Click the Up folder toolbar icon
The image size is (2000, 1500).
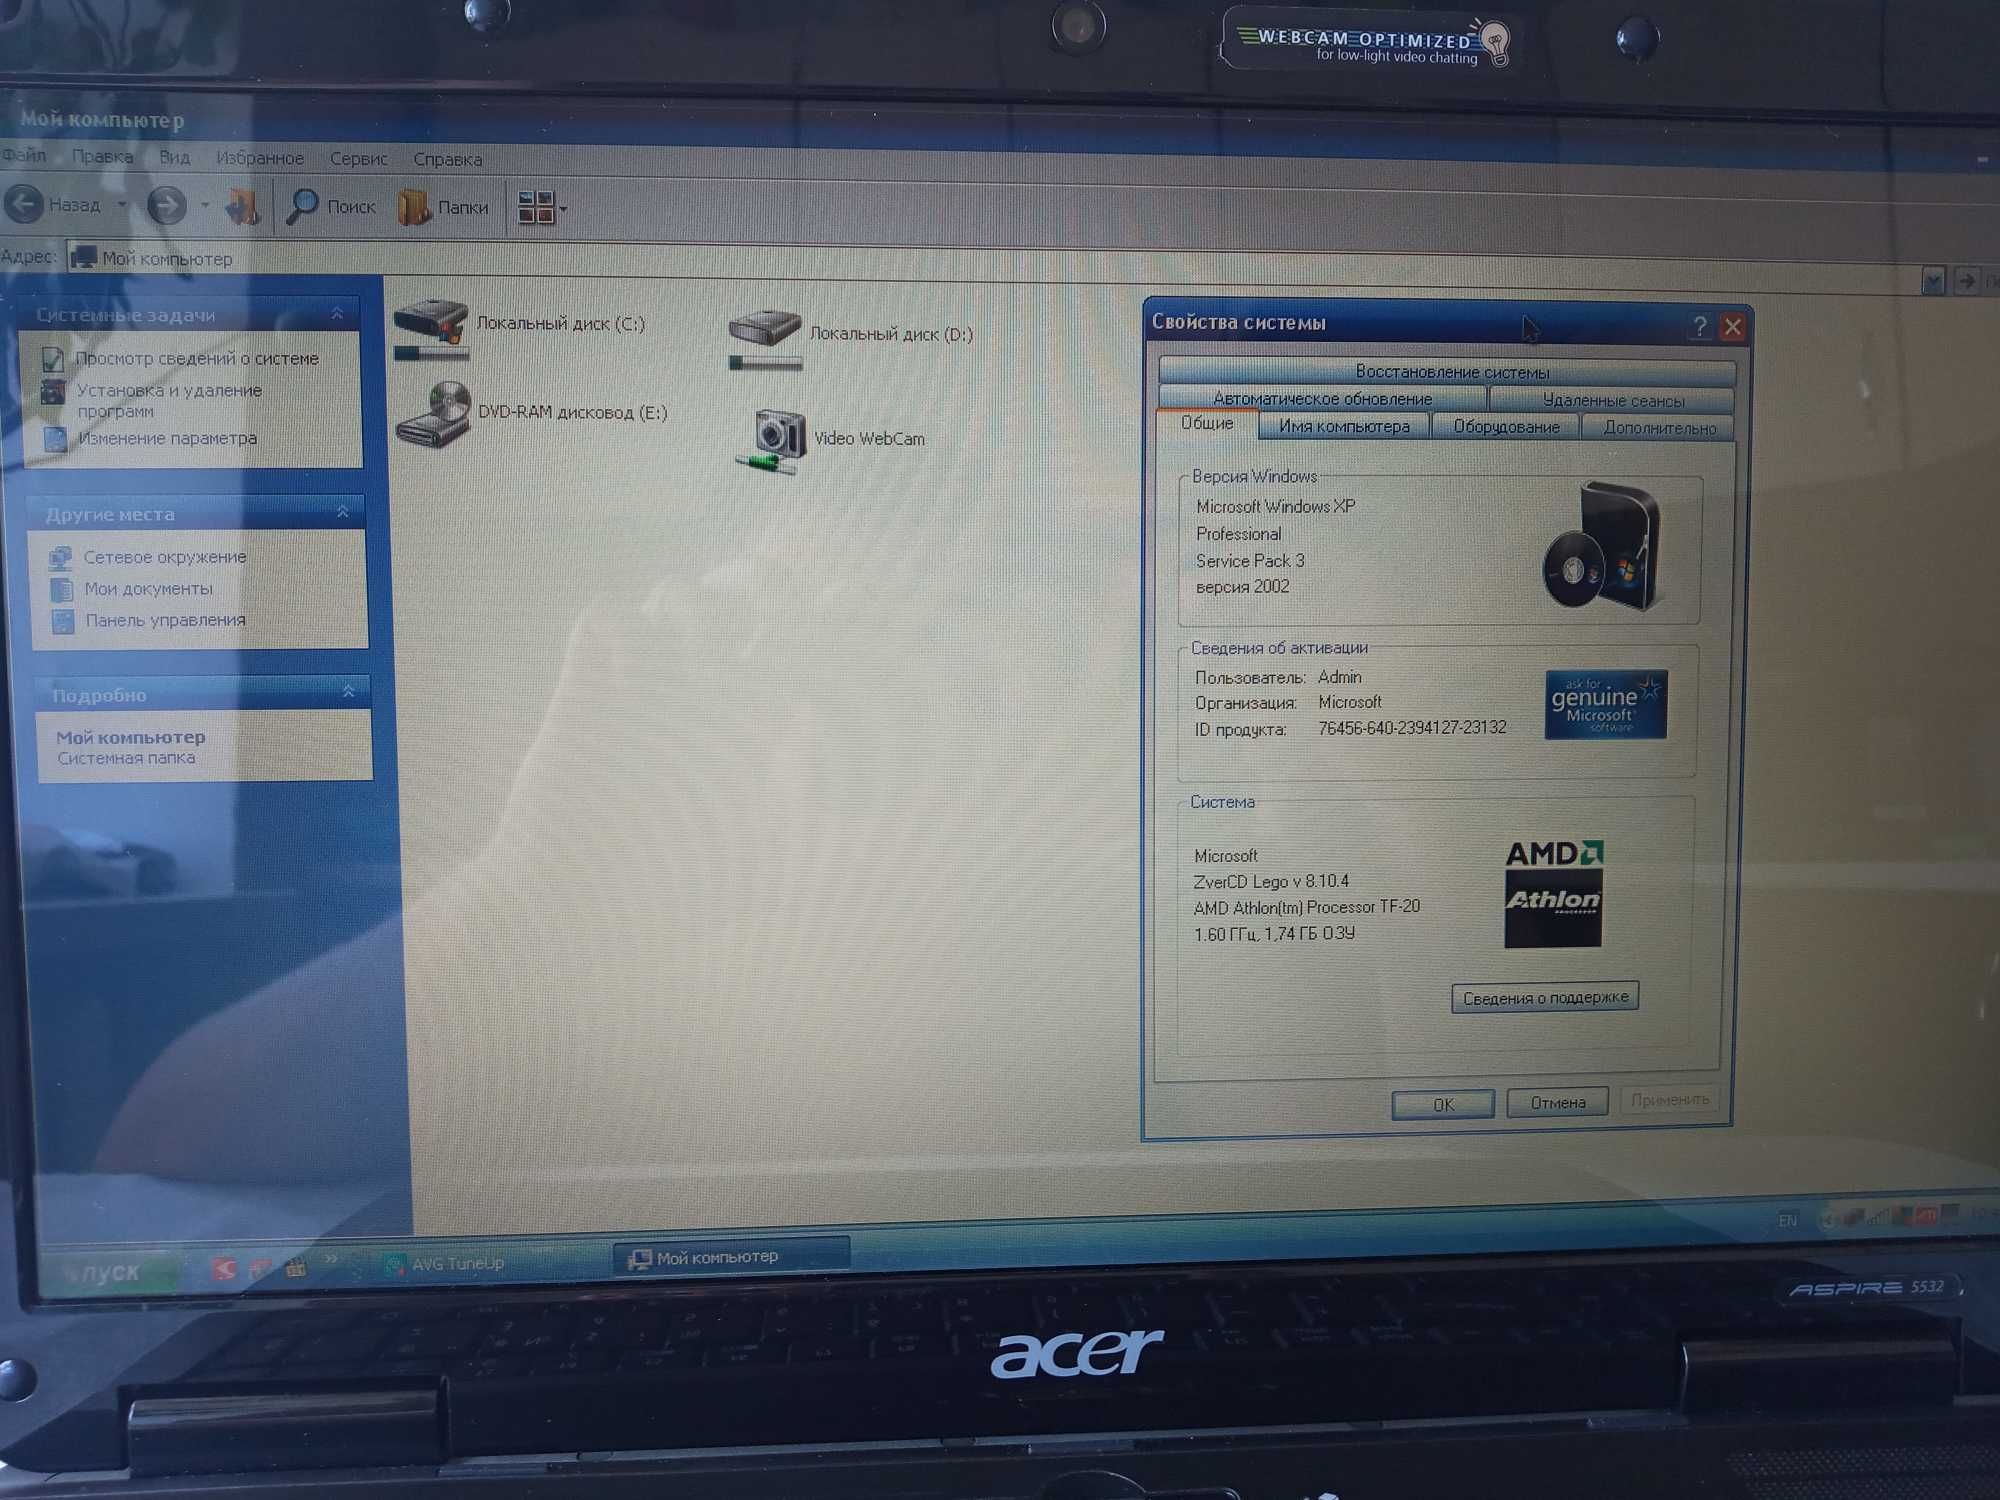[x=242, y=206]
